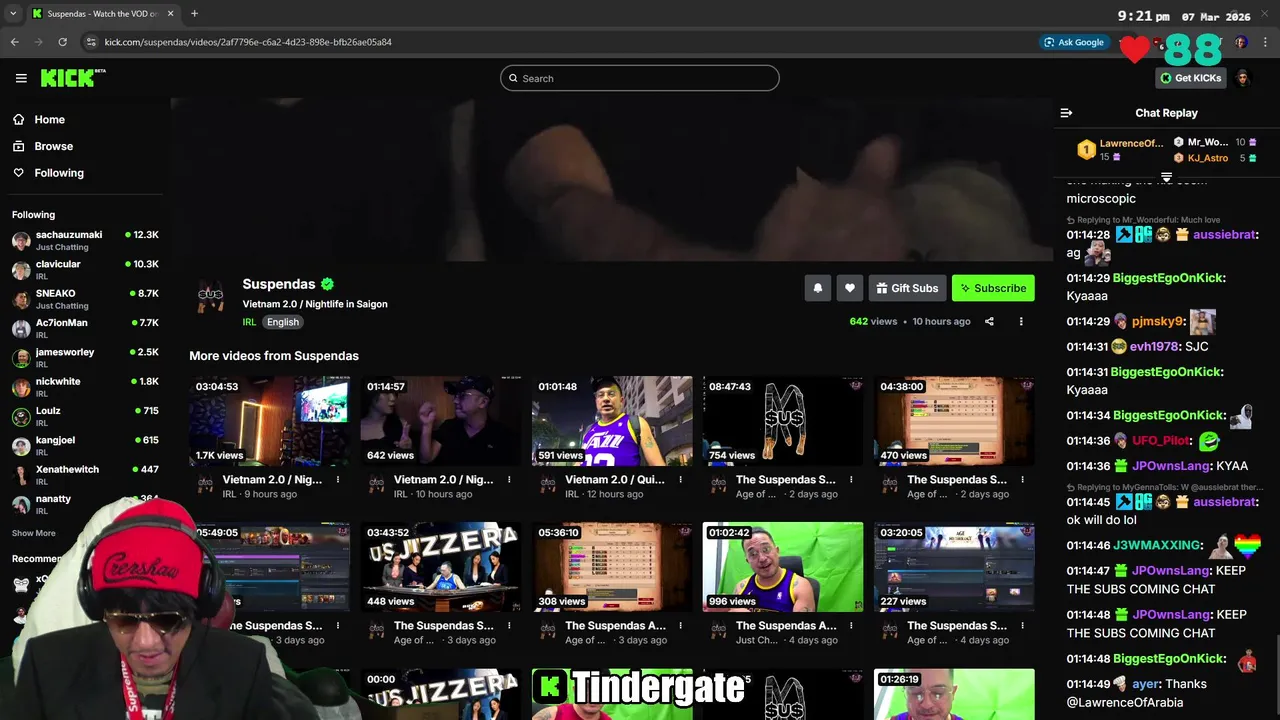Image resolution: width=1280 pixels, height=720 pixels.
Task: Click the site info icon in address bar
Action: coord(91,42)
